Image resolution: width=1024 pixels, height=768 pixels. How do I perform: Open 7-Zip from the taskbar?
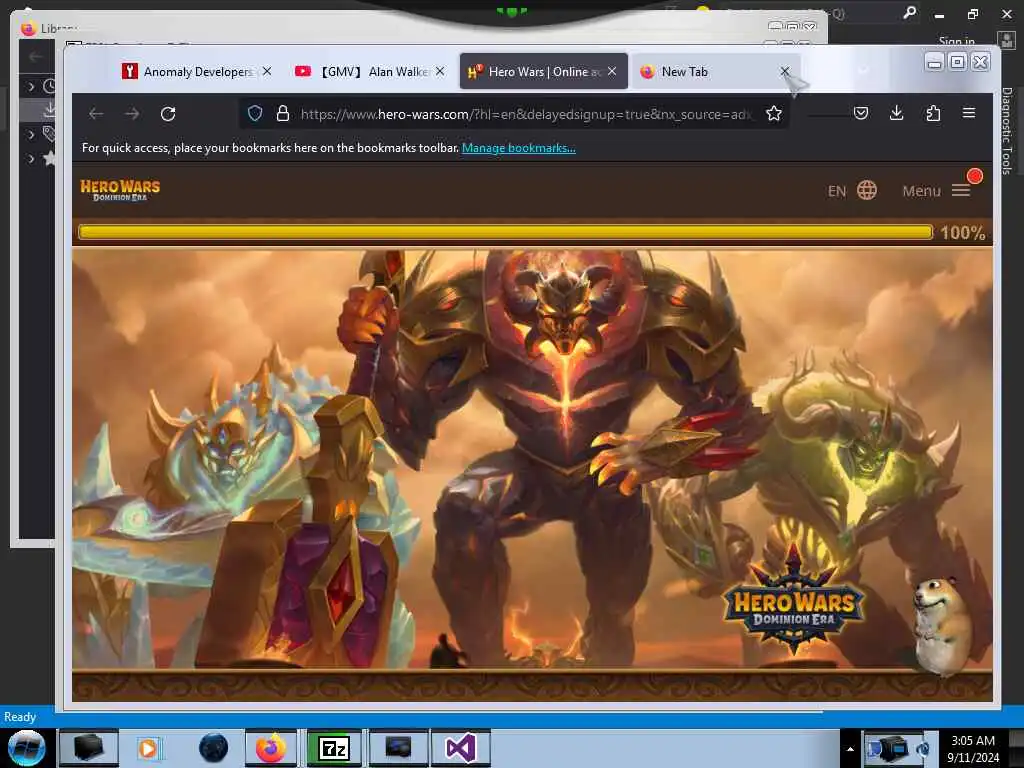334,748
